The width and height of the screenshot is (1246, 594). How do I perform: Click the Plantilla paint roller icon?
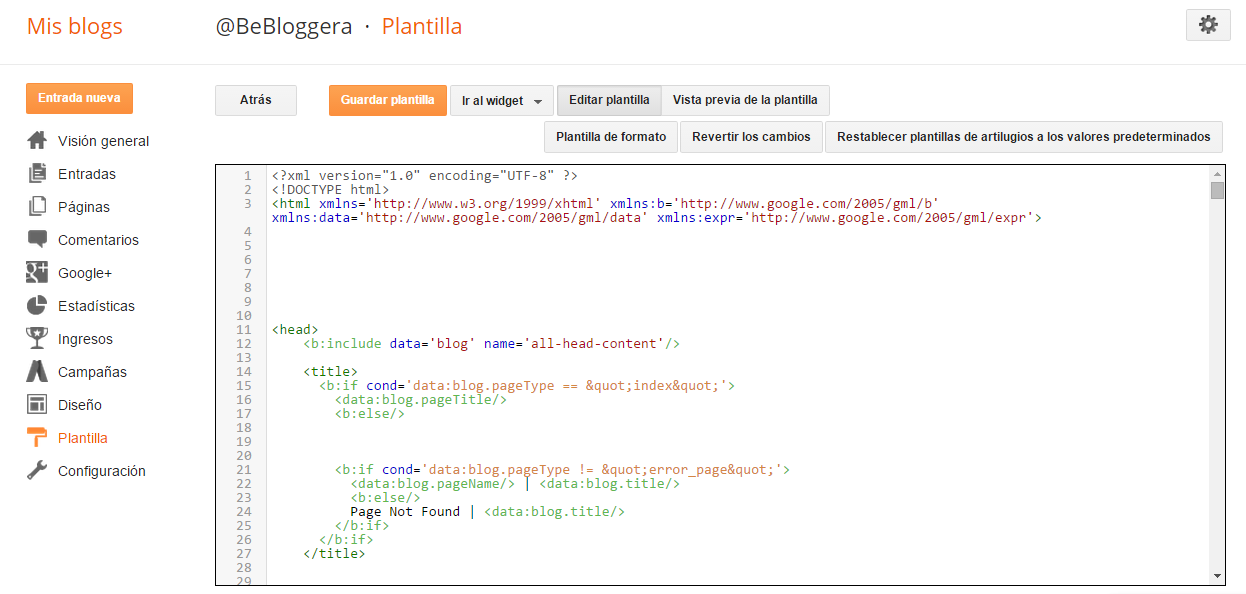point(37,438)
